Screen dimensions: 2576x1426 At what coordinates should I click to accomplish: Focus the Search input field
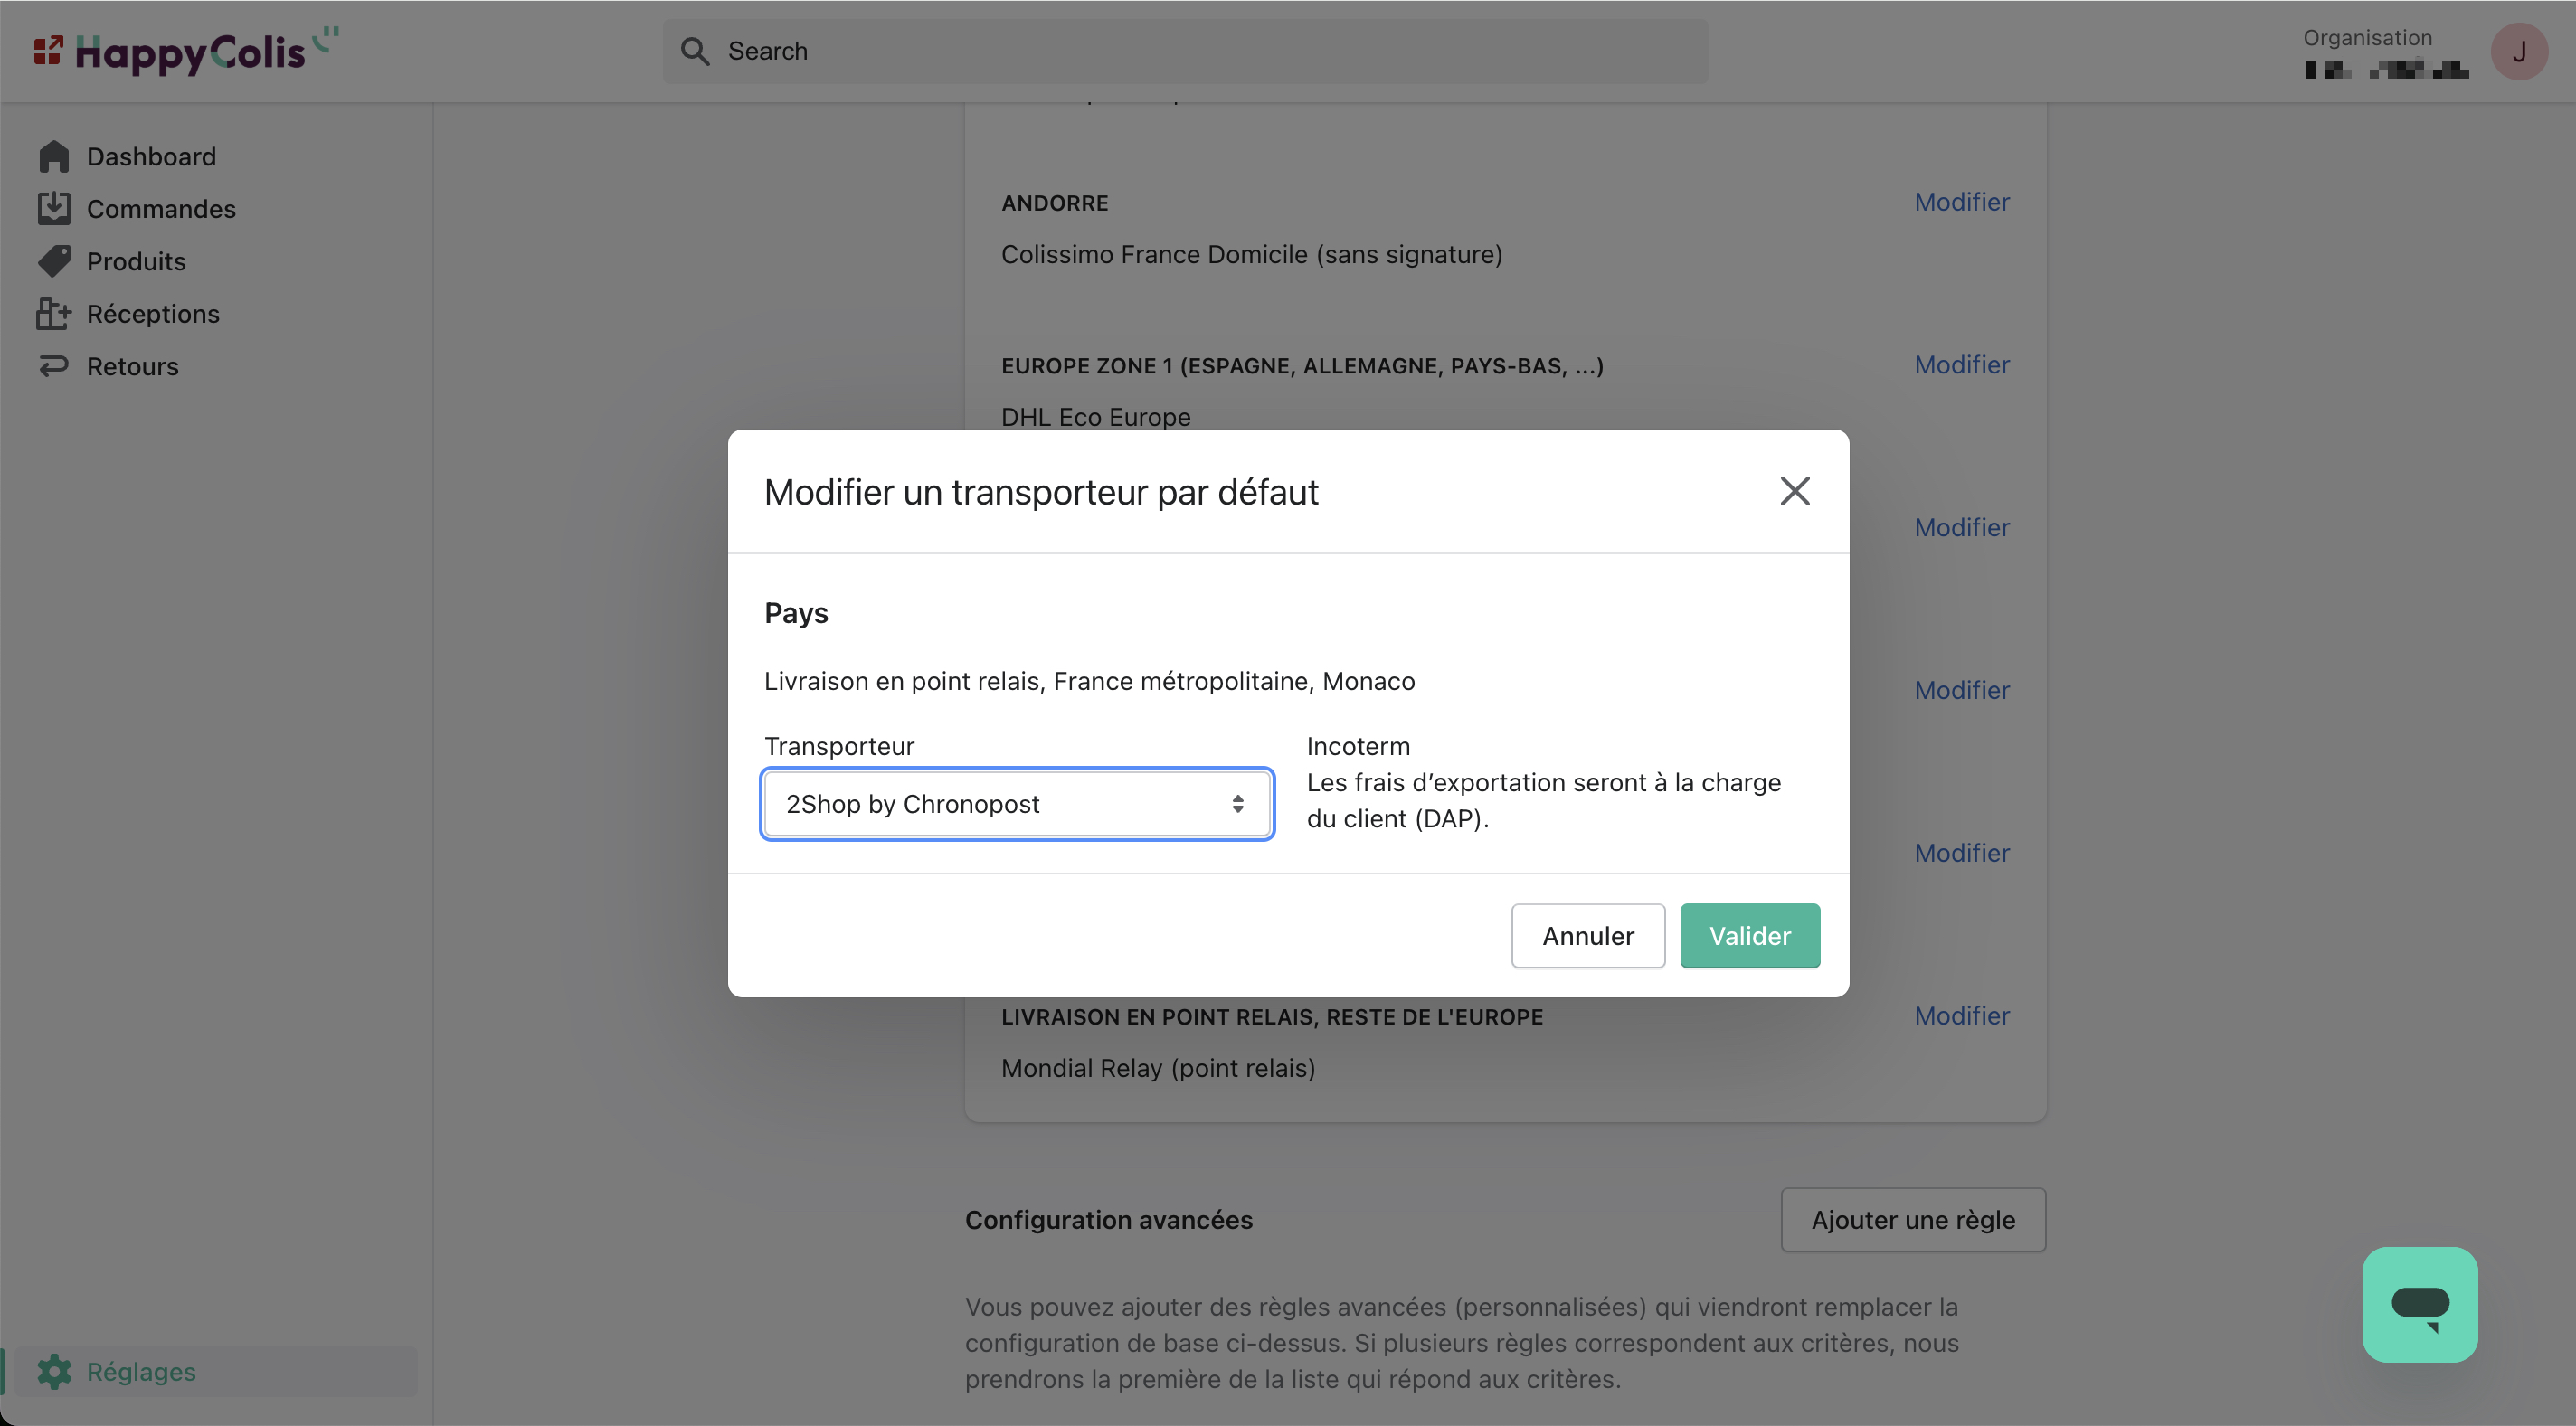tap(1200, 51)
